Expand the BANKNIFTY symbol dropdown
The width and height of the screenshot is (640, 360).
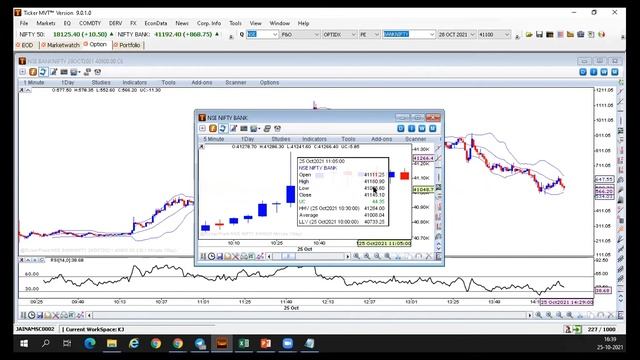pyautogui.click(x=432, y=35)
